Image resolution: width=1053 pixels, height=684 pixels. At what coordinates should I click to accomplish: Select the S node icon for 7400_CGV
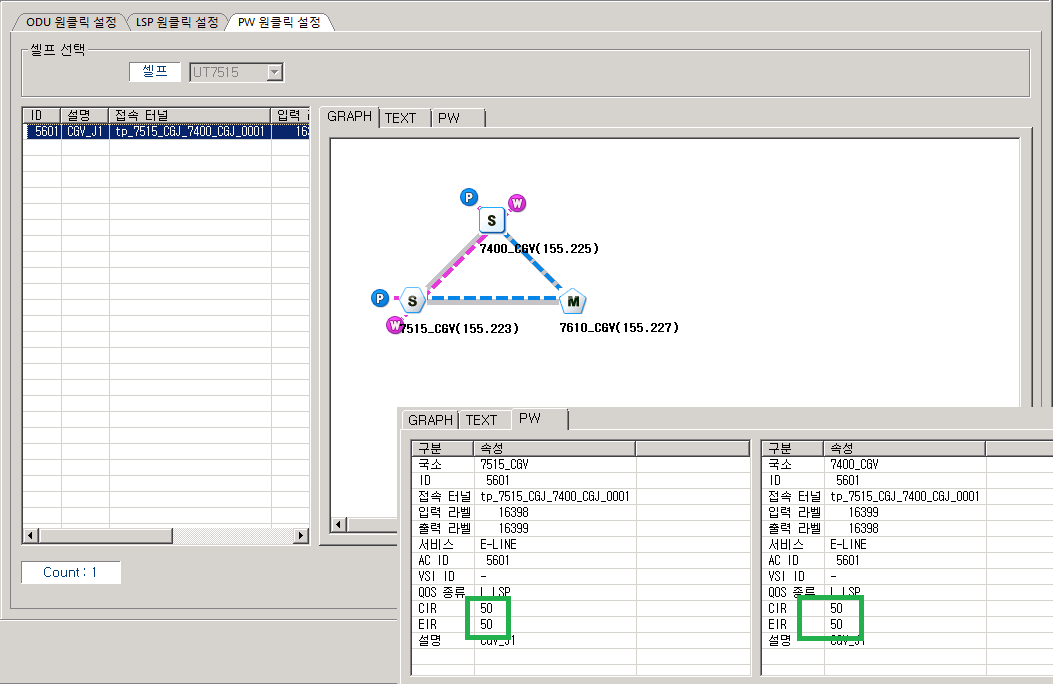point(492,220)
